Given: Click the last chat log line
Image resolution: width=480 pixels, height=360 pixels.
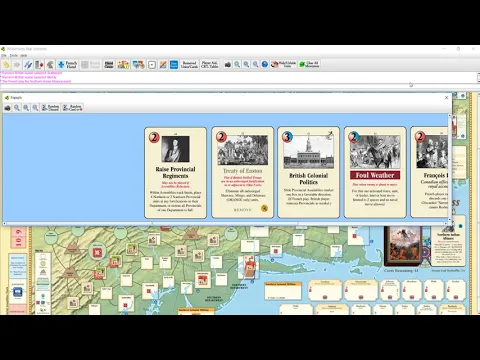Looking at the screenshot, I should [36, 81].
